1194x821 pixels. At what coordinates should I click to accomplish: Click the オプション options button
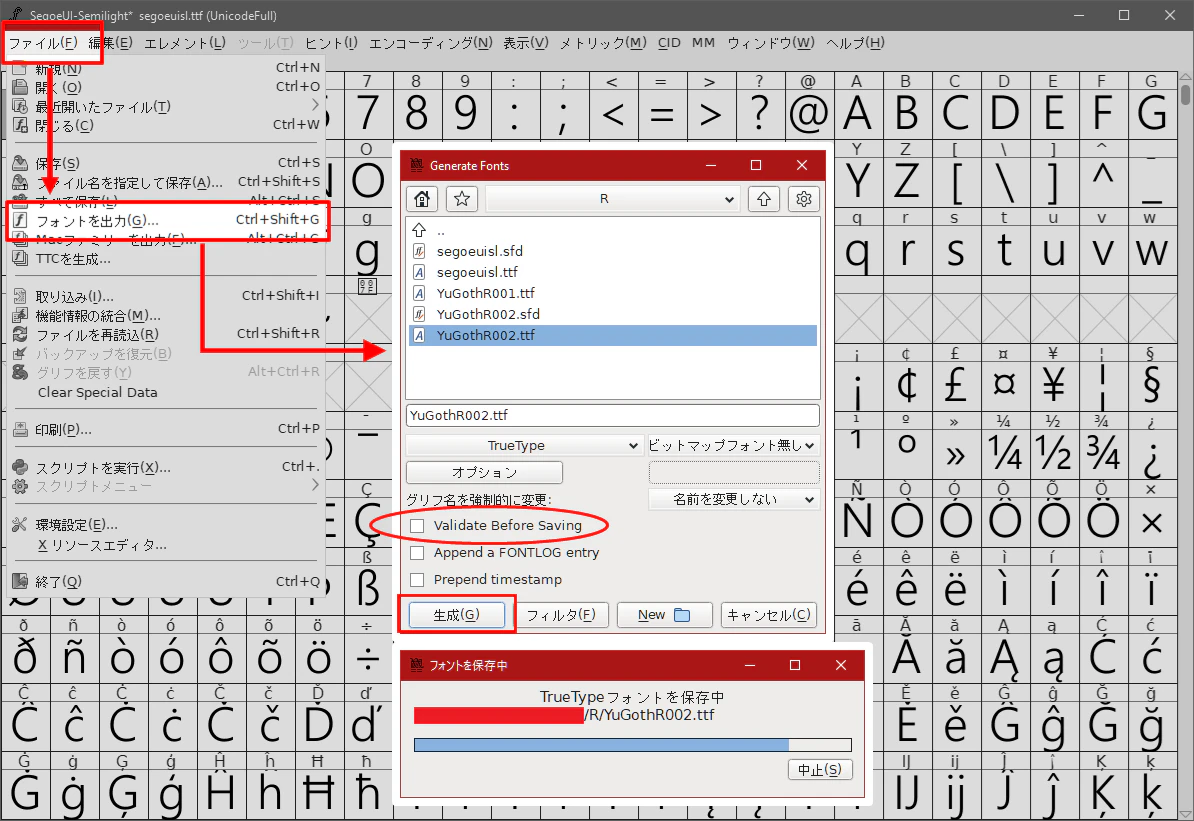coord(484,472)
